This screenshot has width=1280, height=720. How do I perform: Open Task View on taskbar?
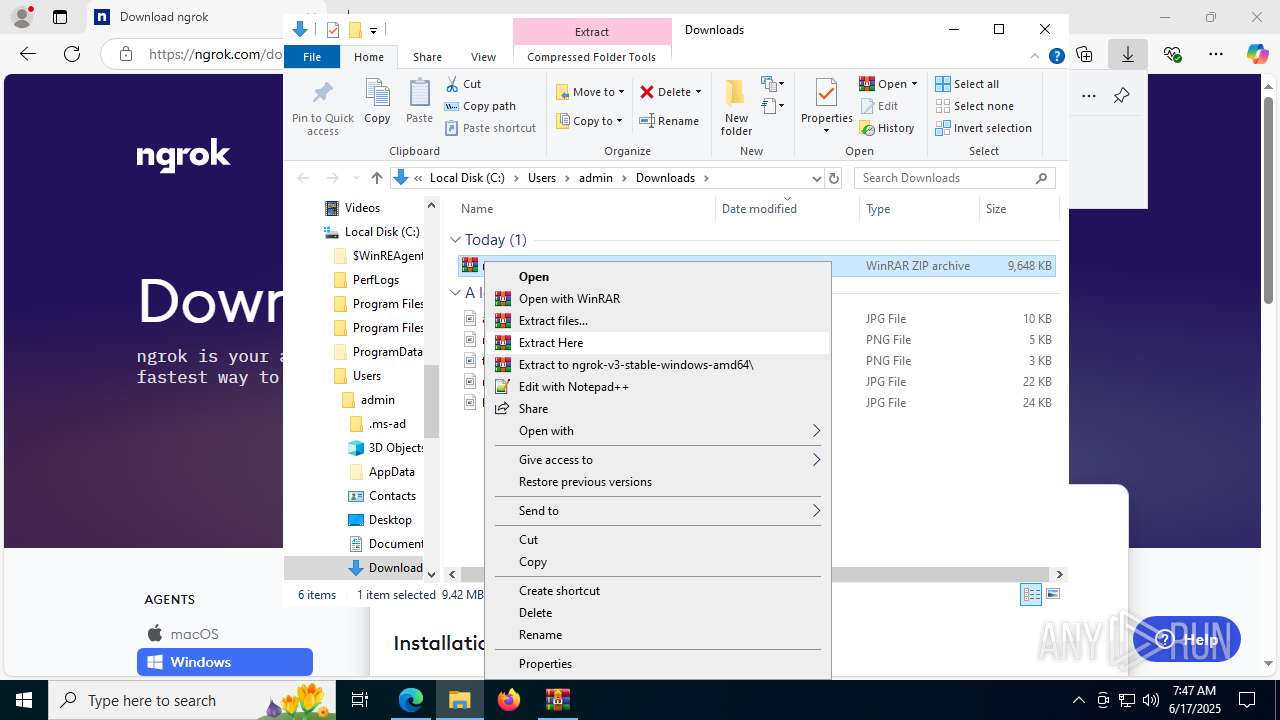[360, 700]
